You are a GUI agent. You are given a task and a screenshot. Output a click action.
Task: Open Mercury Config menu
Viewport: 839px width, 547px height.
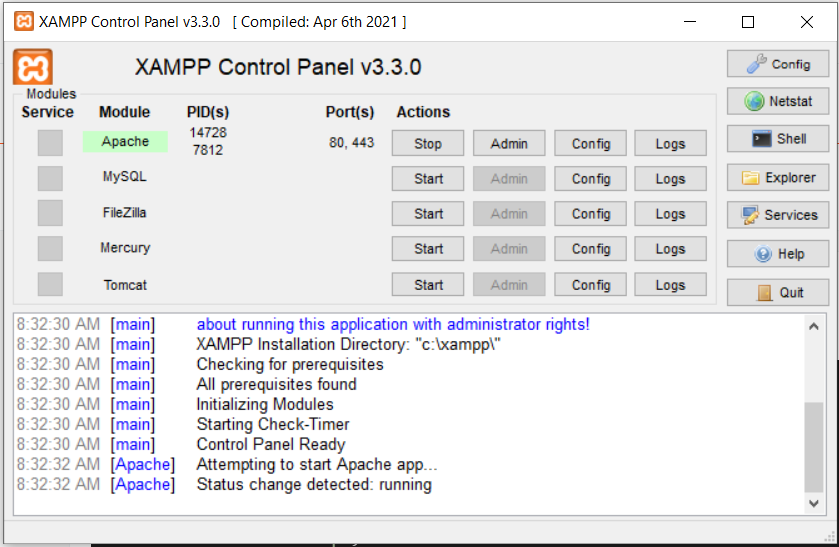[591, 249]
